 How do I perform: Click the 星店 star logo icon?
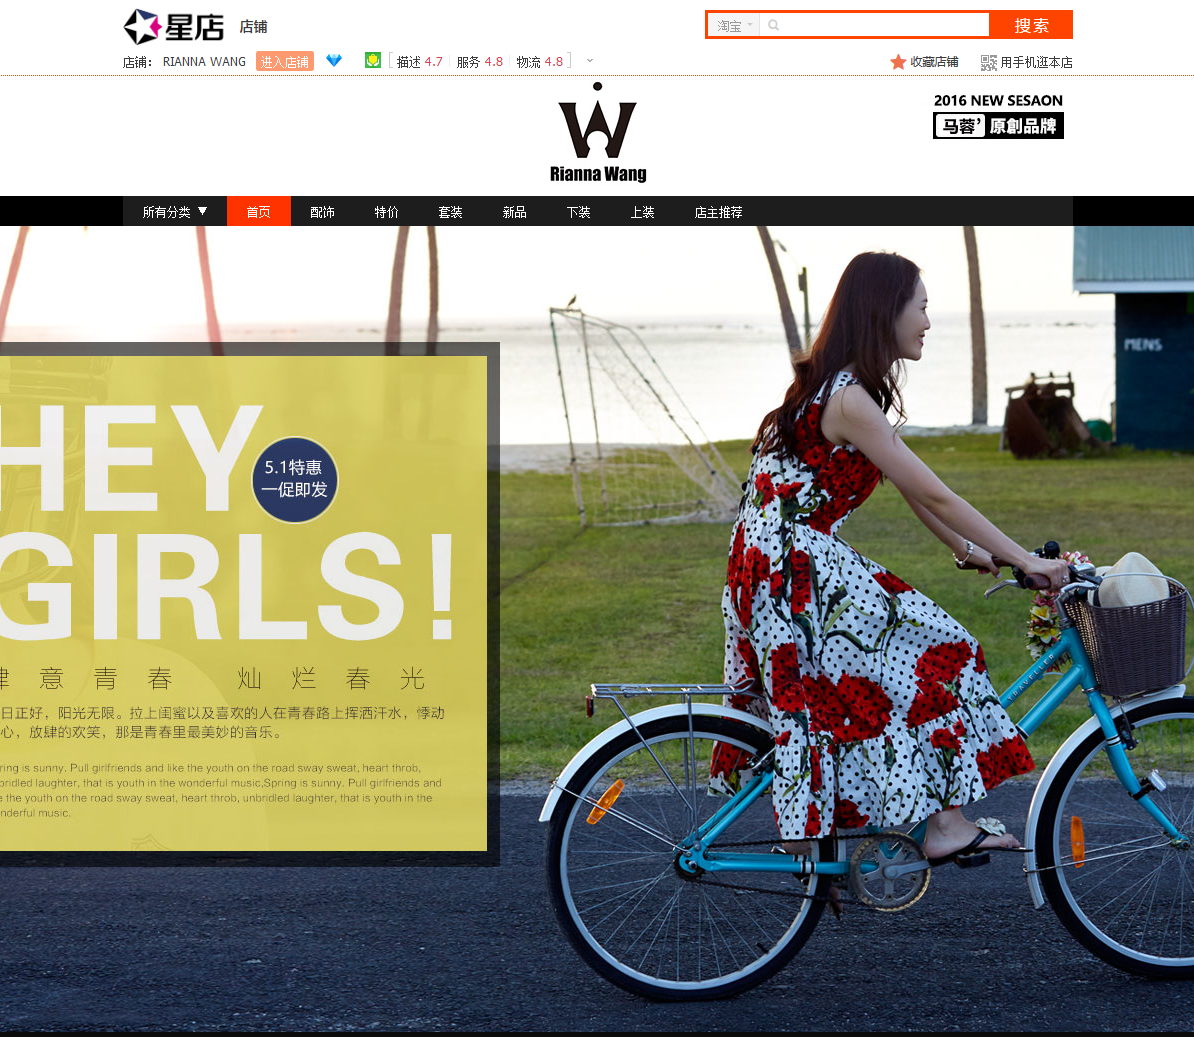[142, 27]
